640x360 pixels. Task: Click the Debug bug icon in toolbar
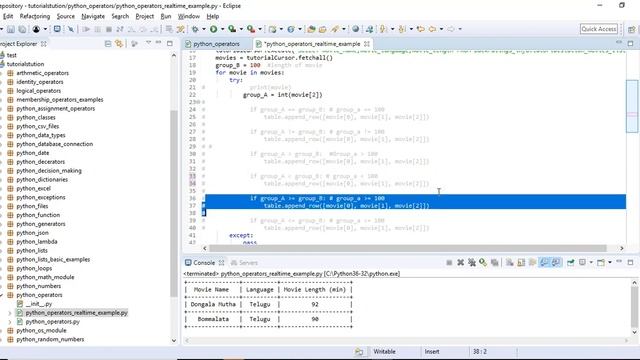[195, 29]
